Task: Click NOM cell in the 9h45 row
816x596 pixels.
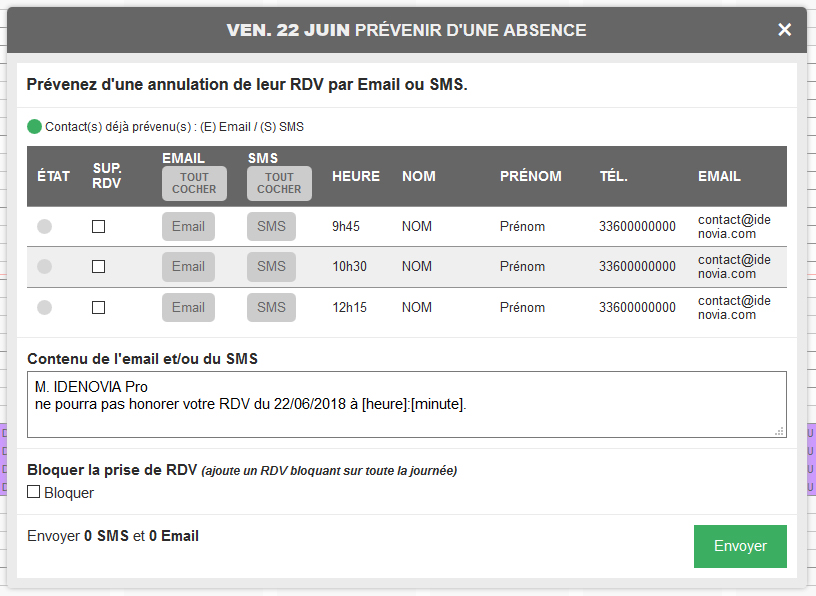Action: [417, 226]
